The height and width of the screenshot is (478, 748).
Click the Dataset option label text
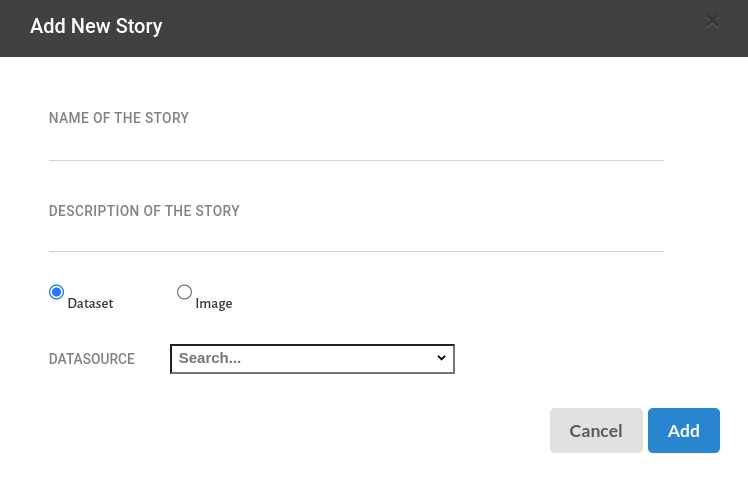tap(90, 303)
